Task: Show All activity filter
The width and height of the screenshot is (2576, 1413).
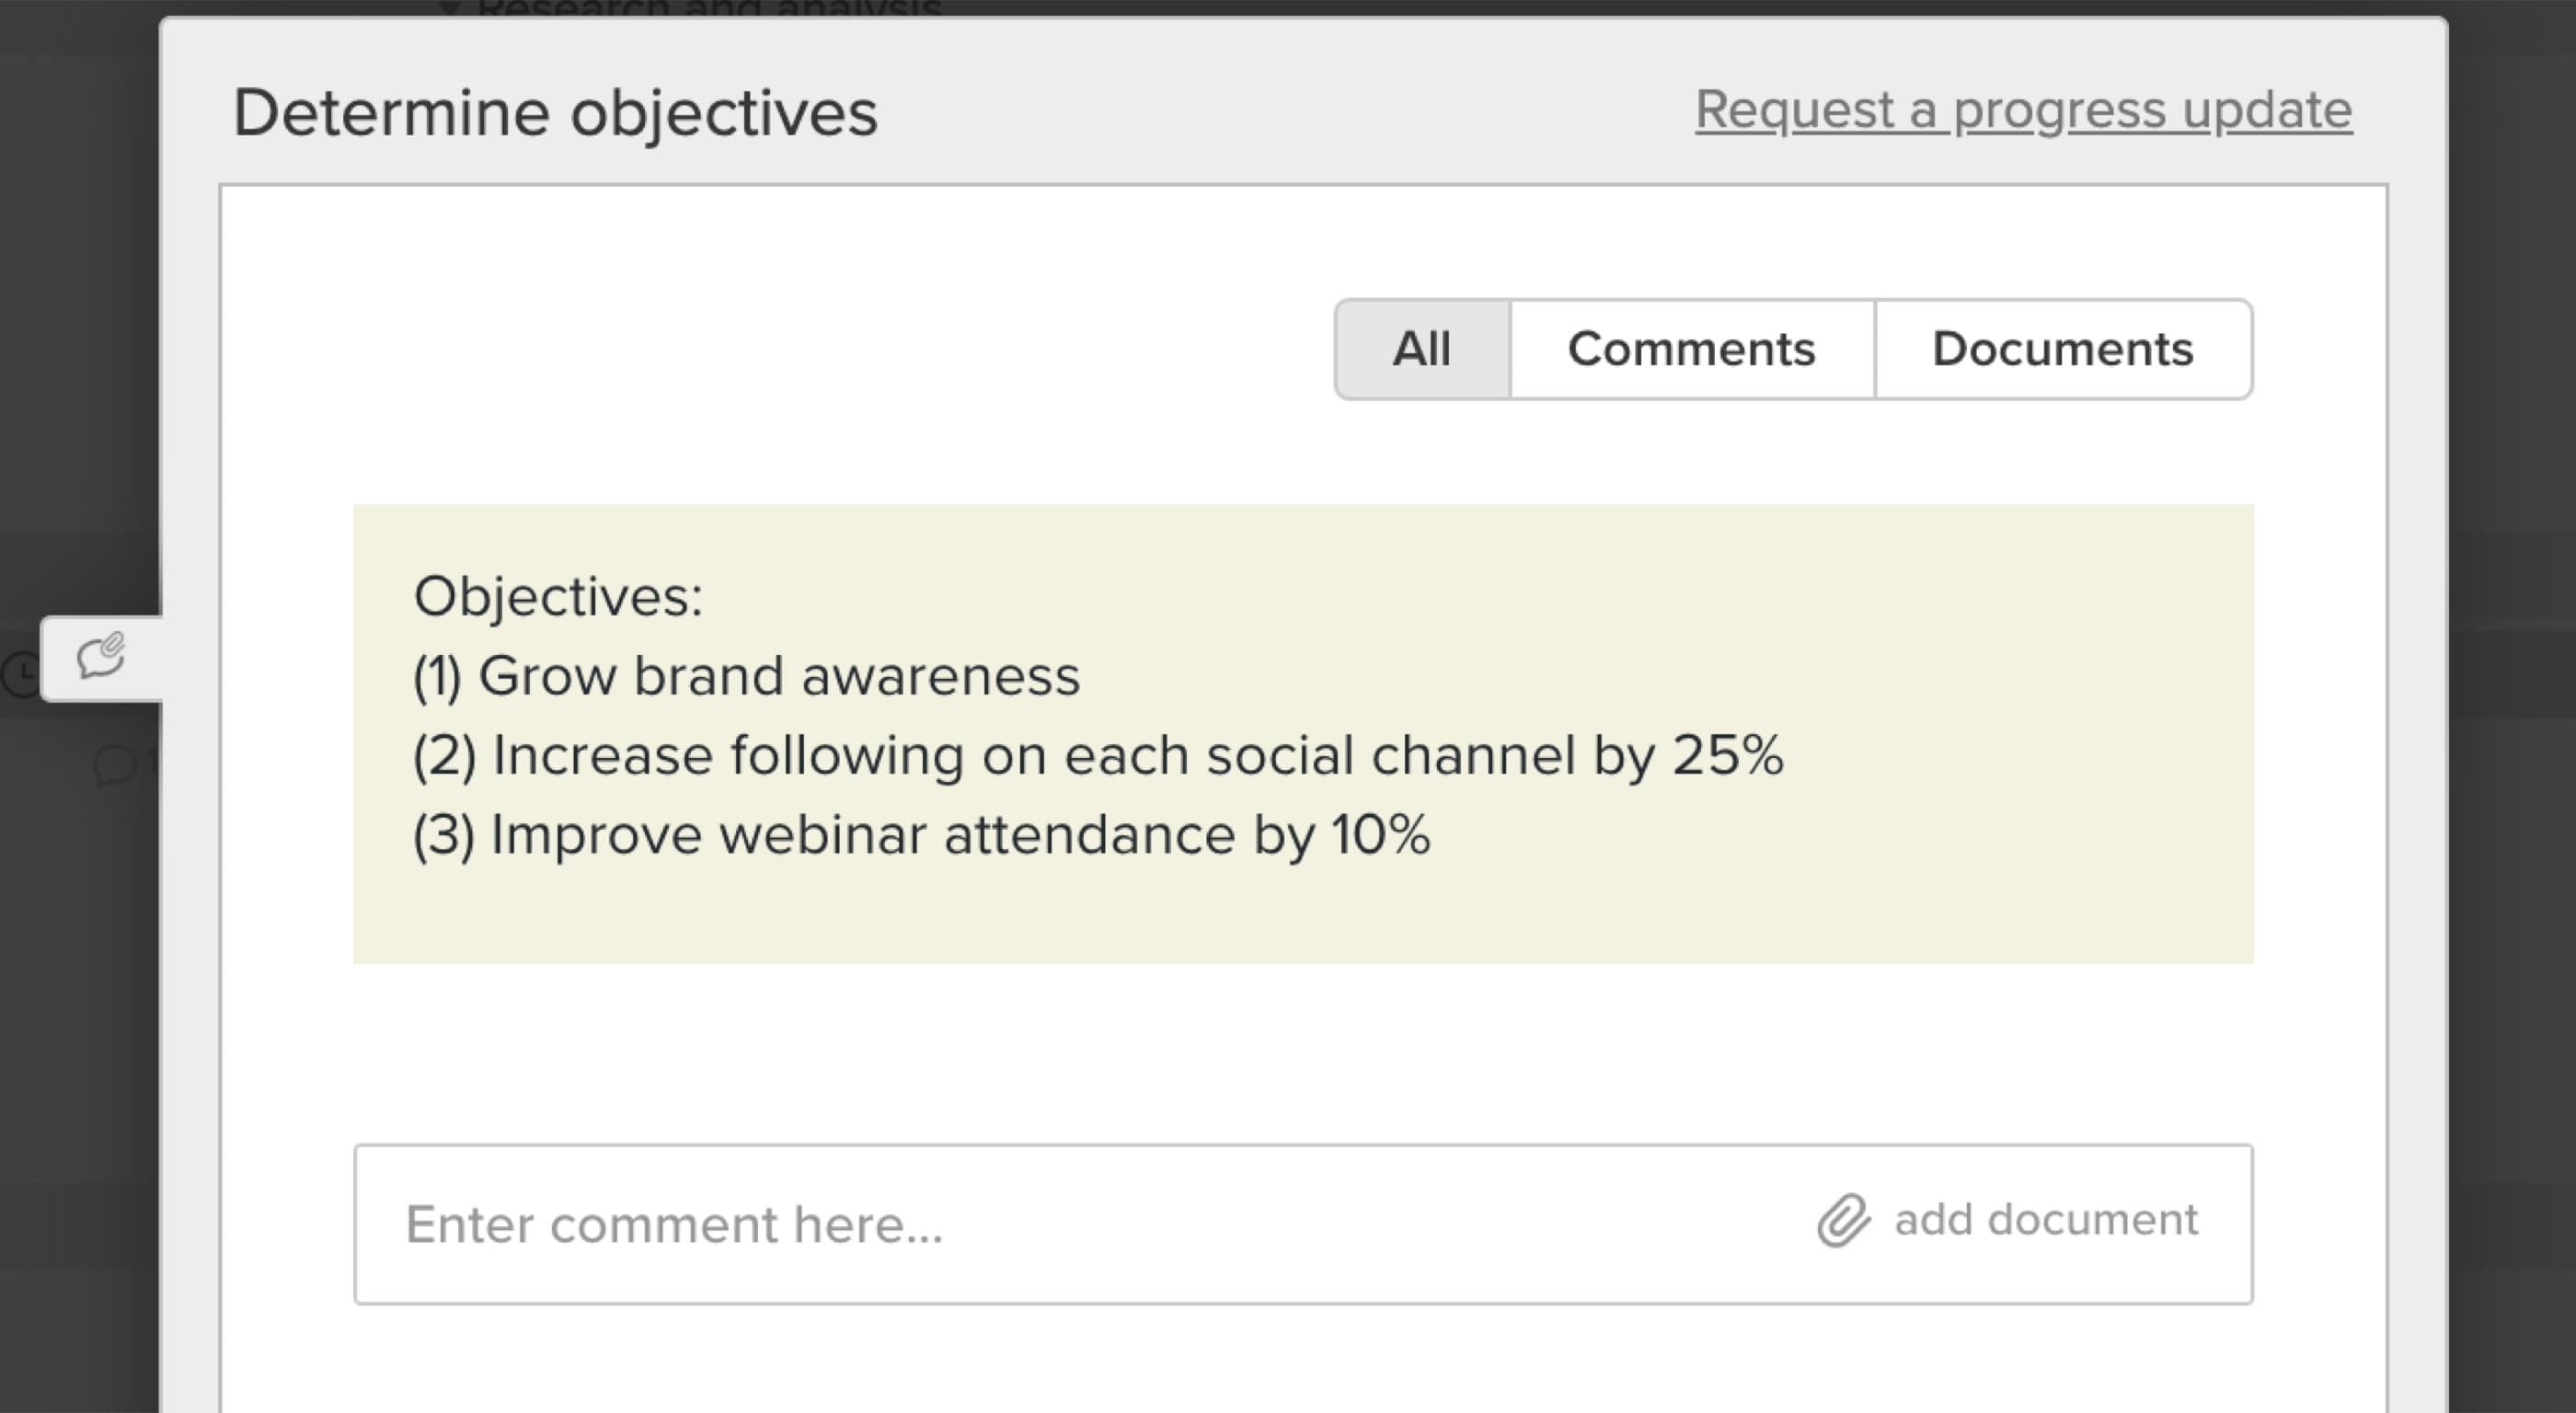Action: click(1421, 349)
